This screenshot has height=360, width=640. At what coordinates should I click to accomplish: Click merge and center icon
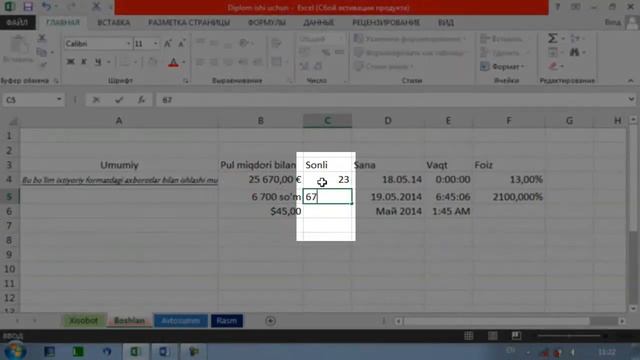(x=276, y=62)
